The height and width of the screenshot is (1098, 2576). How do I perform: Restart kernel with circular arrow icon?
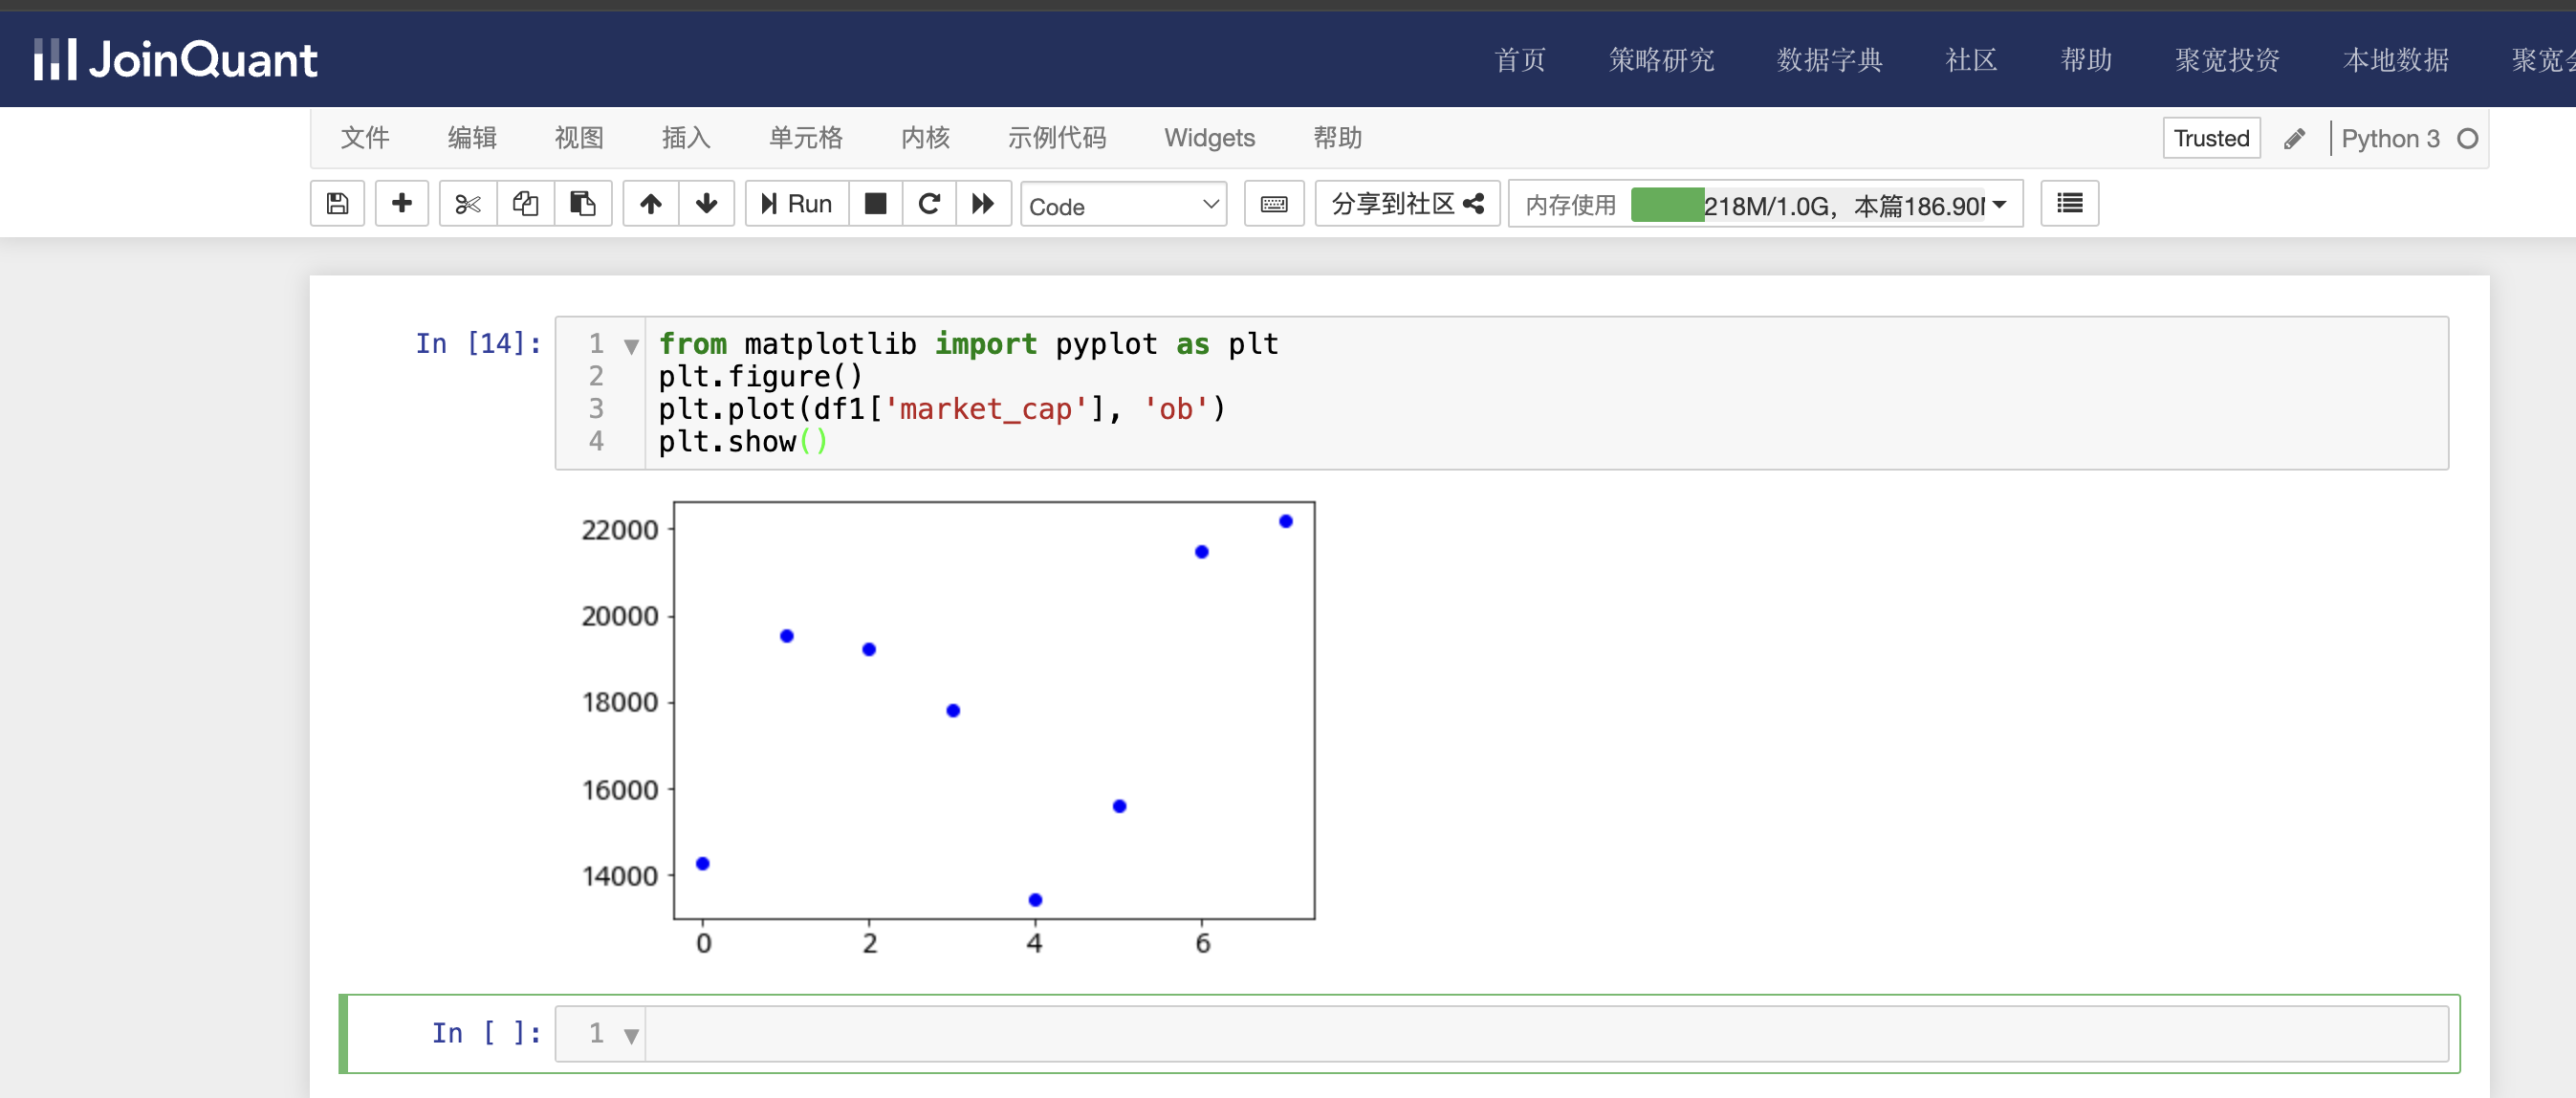coord(929,204)
